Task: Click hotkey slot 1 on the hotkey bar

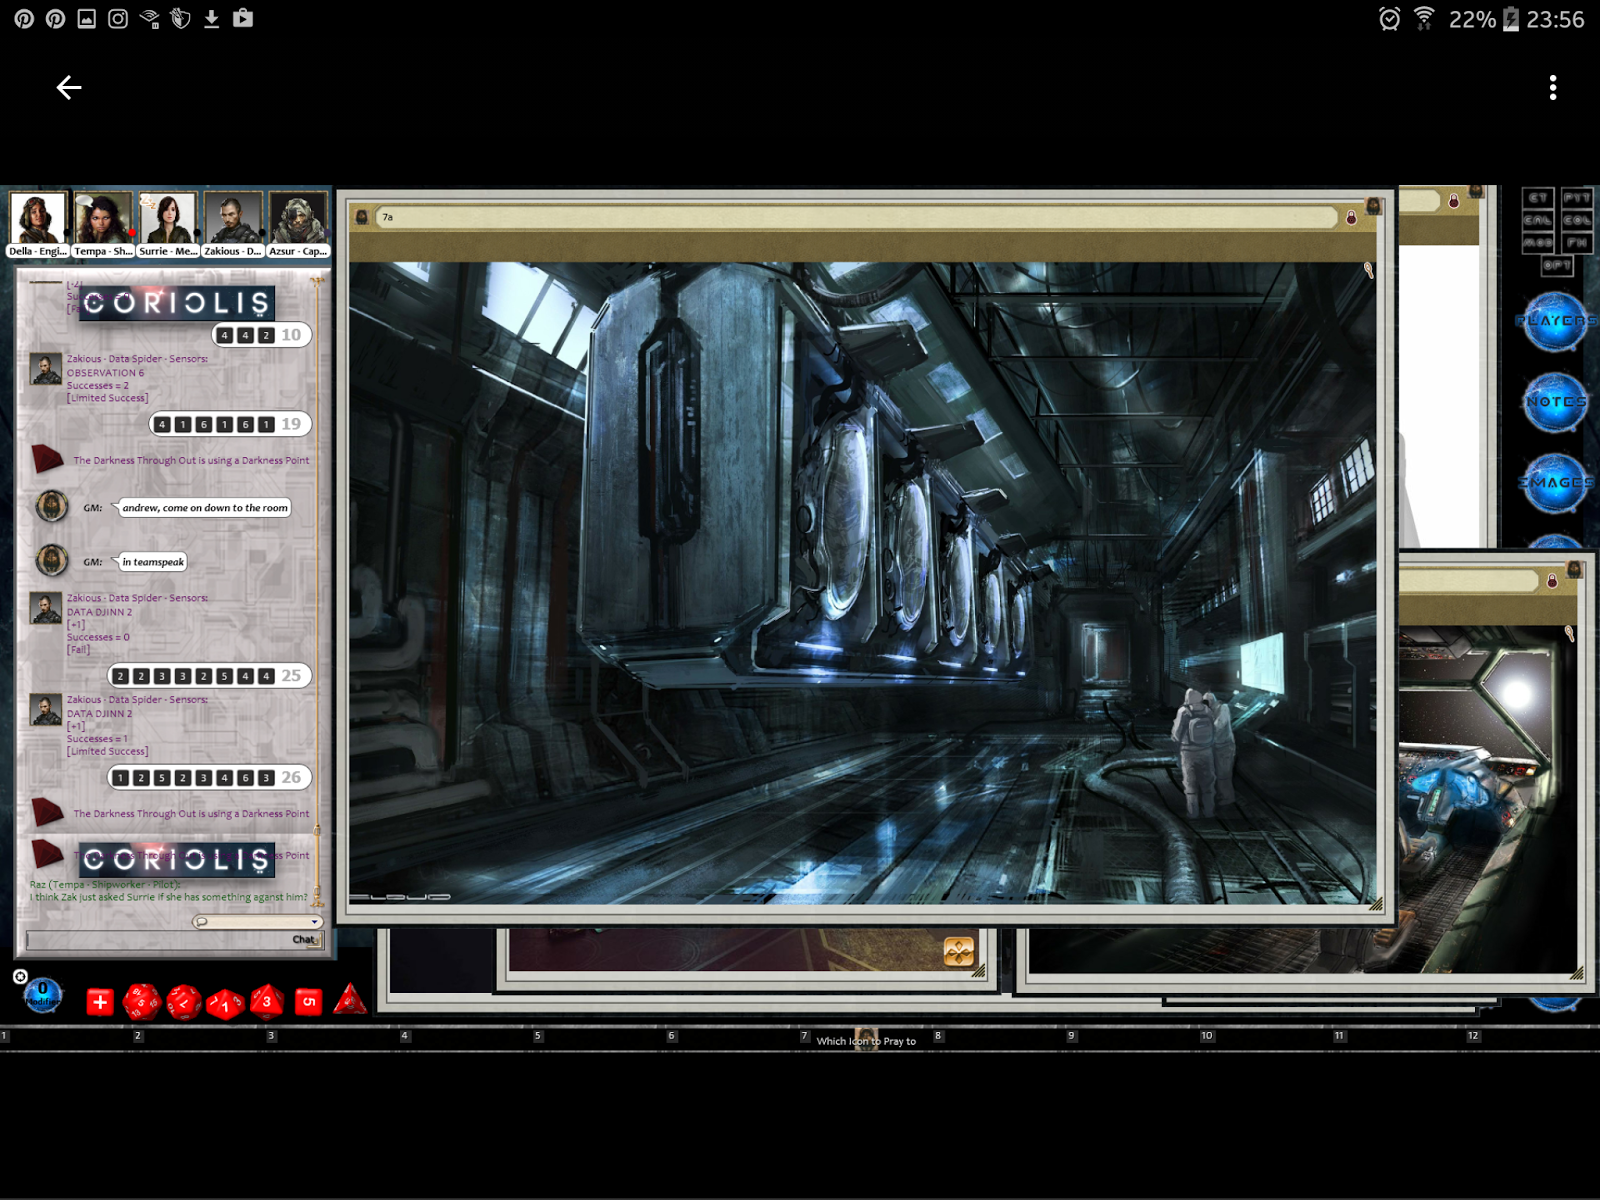Action: 66,1040
